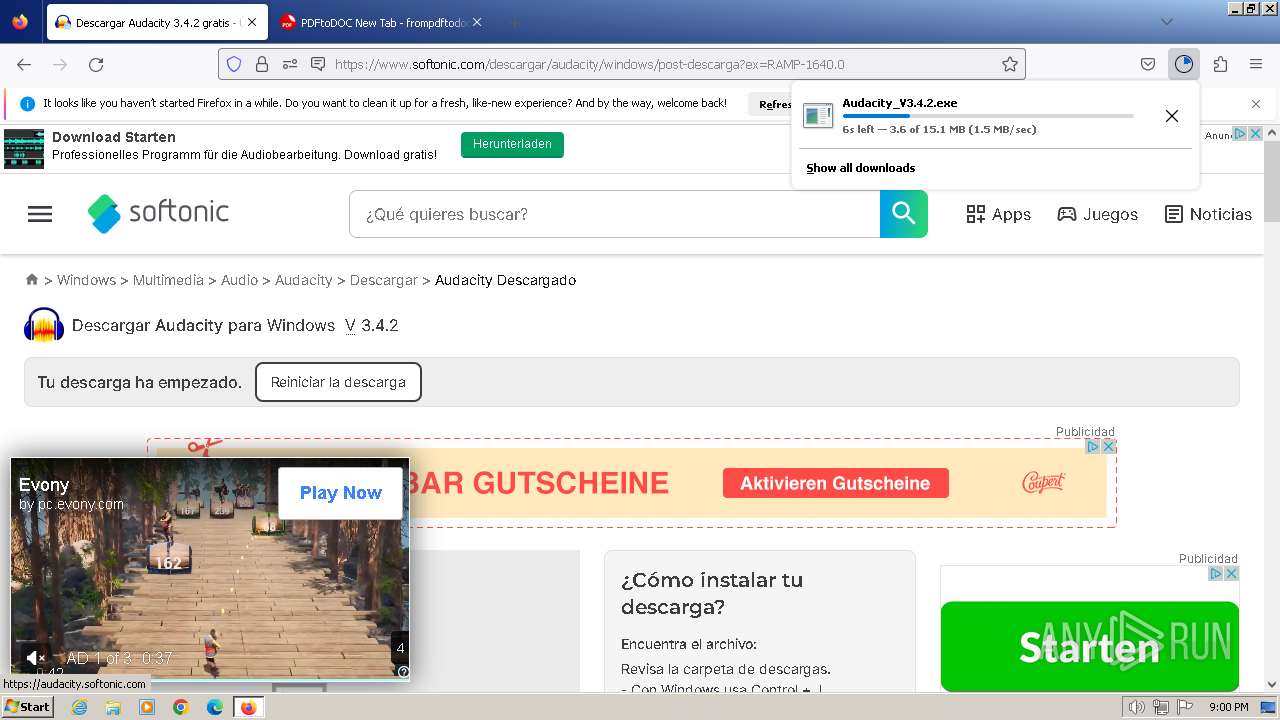Close the Starten sidebar ad
The width and height of the screenshot is (1280, 720).
coord(1232,574)
